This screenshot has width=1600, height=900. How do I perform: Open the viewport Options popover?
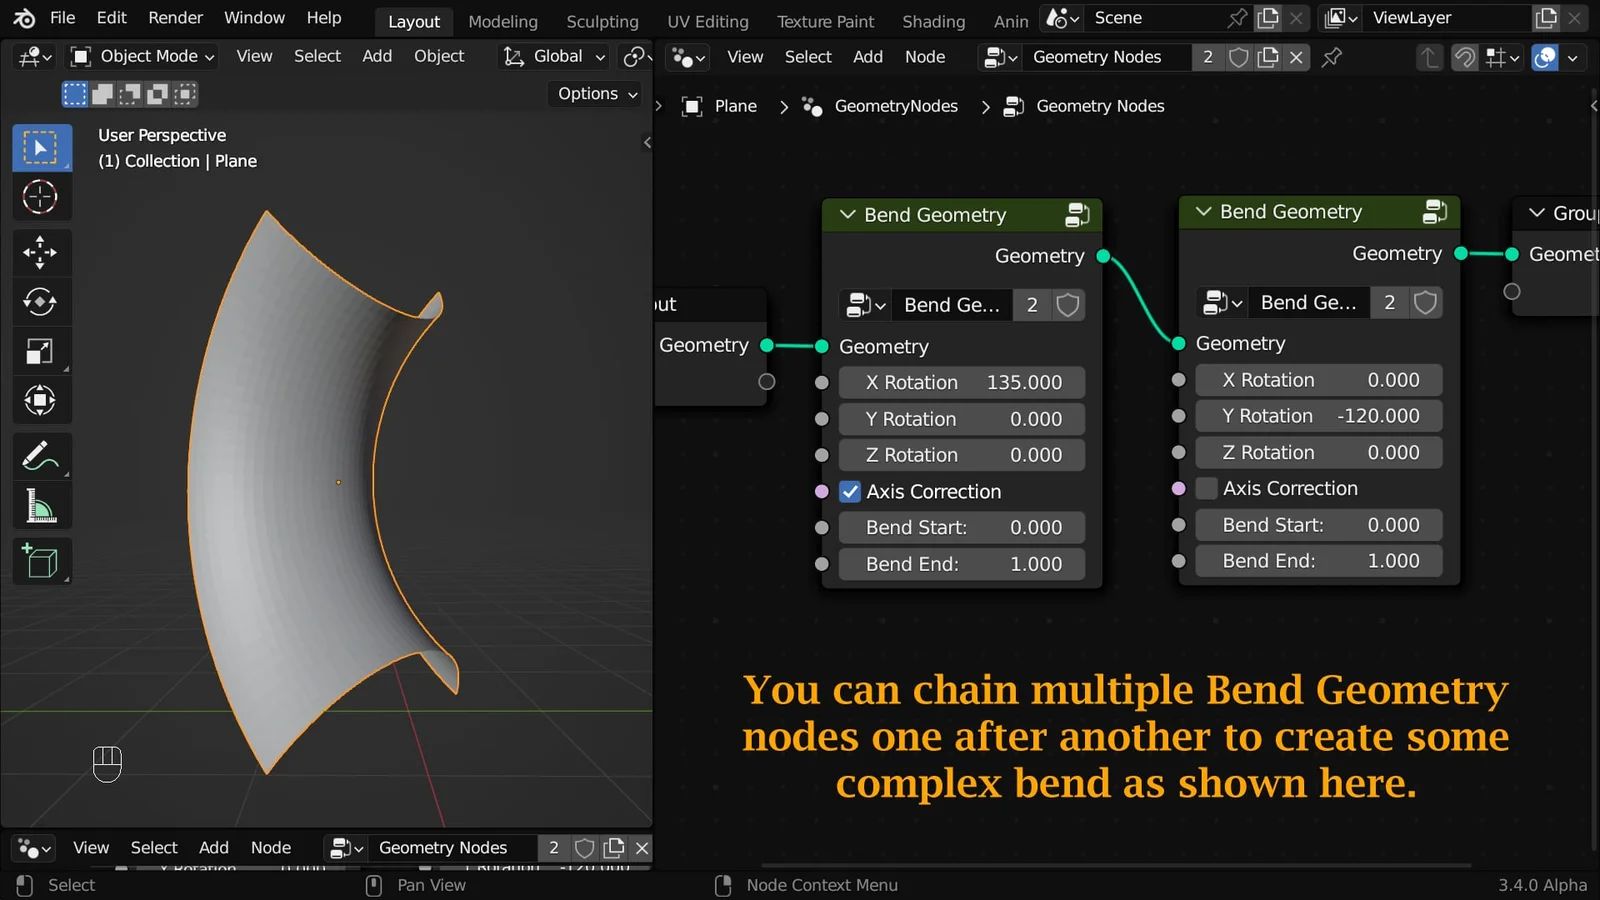coord(594,93)
